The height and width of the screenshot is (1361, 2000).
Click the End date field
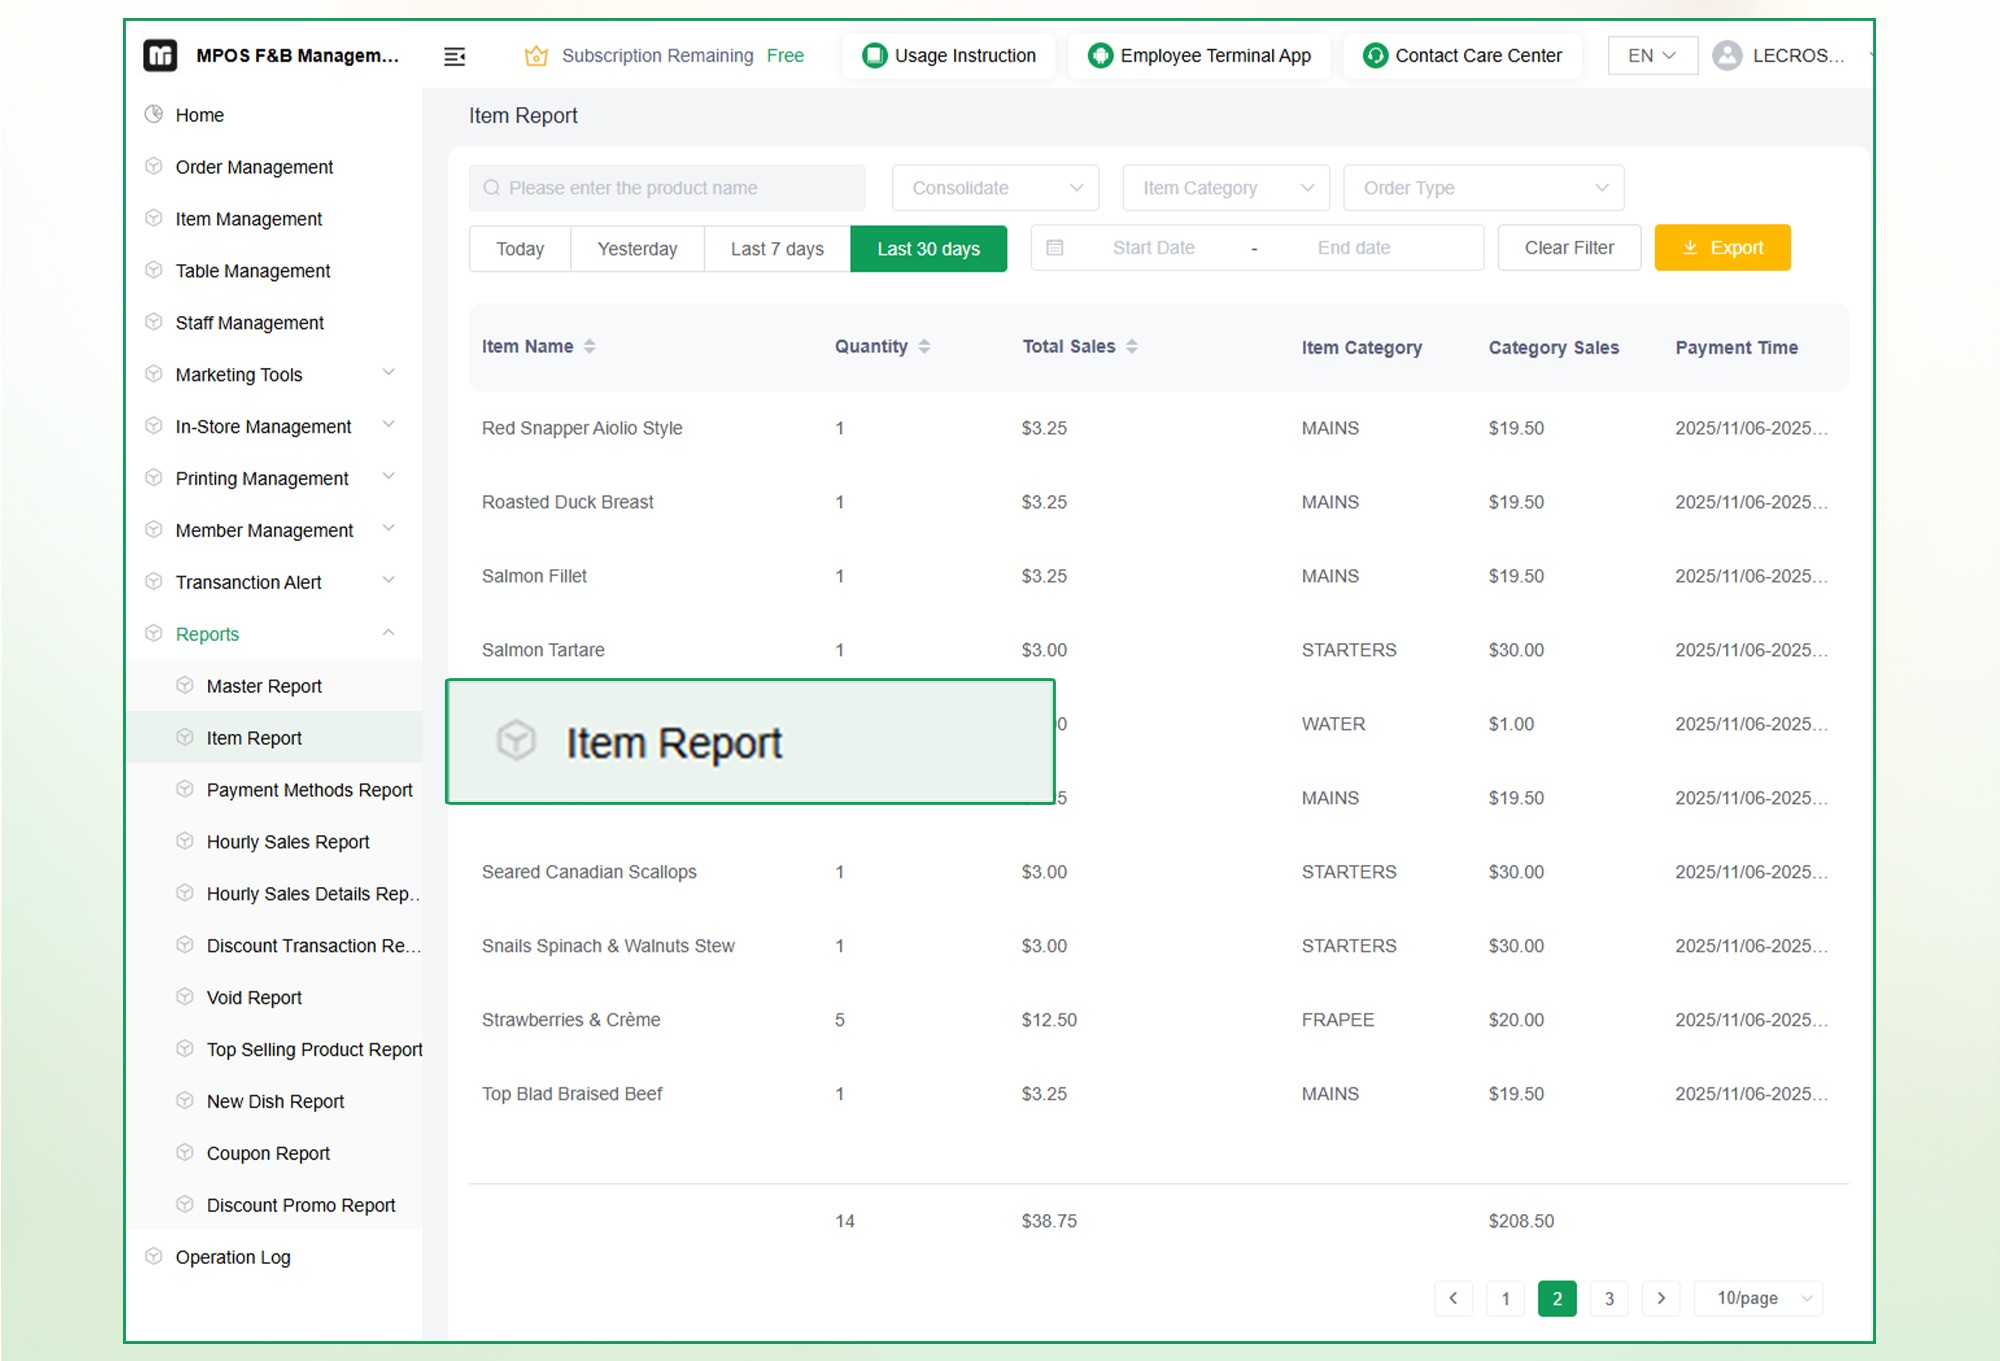[x=1353, y=248]
